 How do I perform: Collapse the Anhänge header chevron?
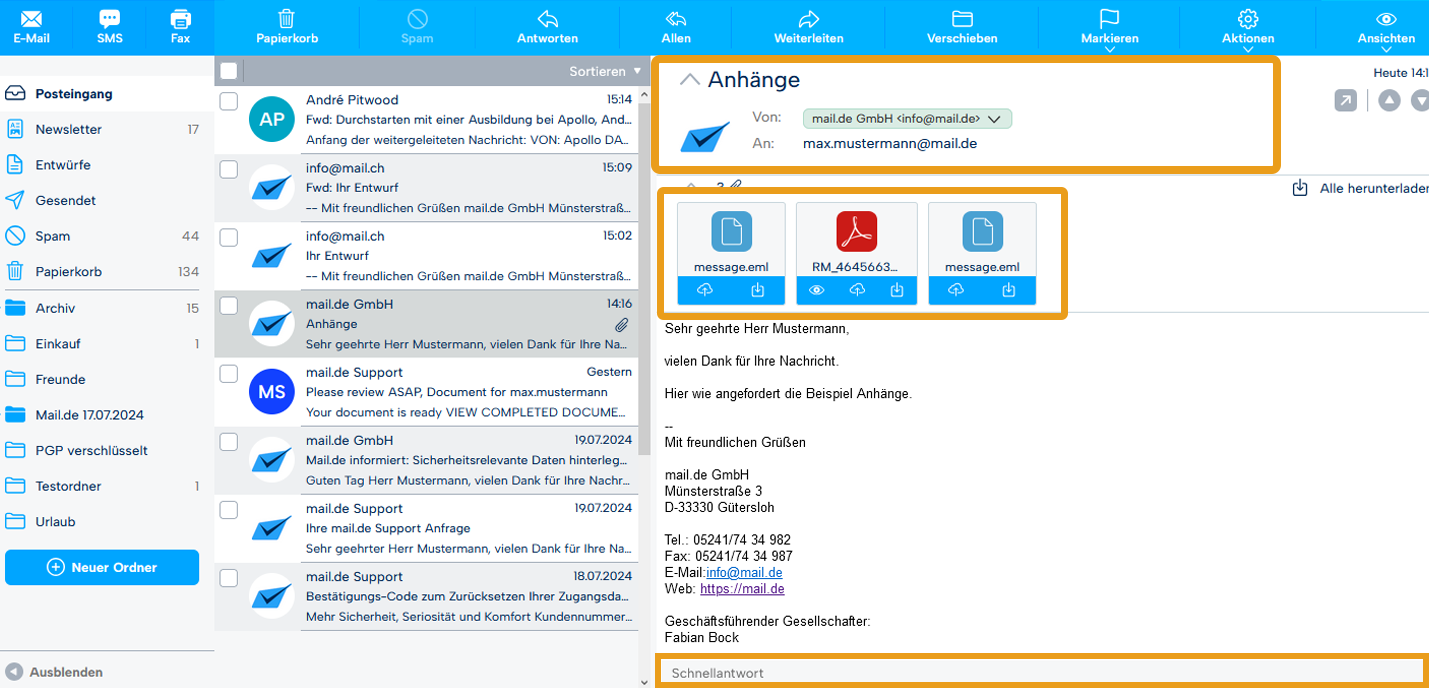coord(689,80)
